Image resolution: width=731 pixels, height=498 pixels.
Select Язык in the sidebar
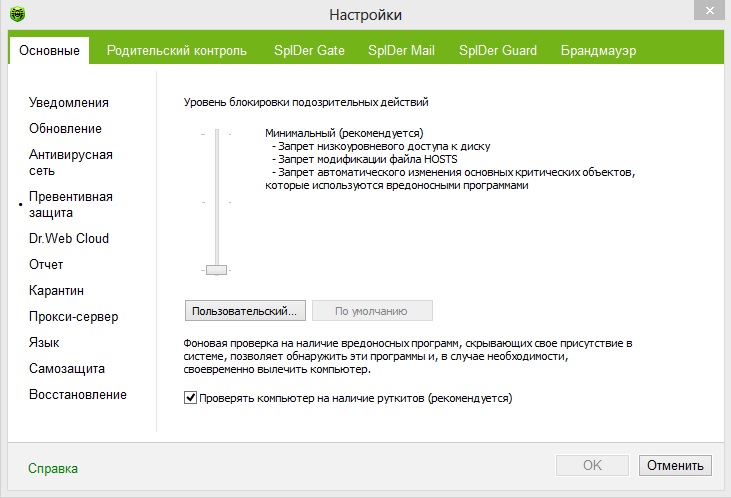tap(44, 343)
